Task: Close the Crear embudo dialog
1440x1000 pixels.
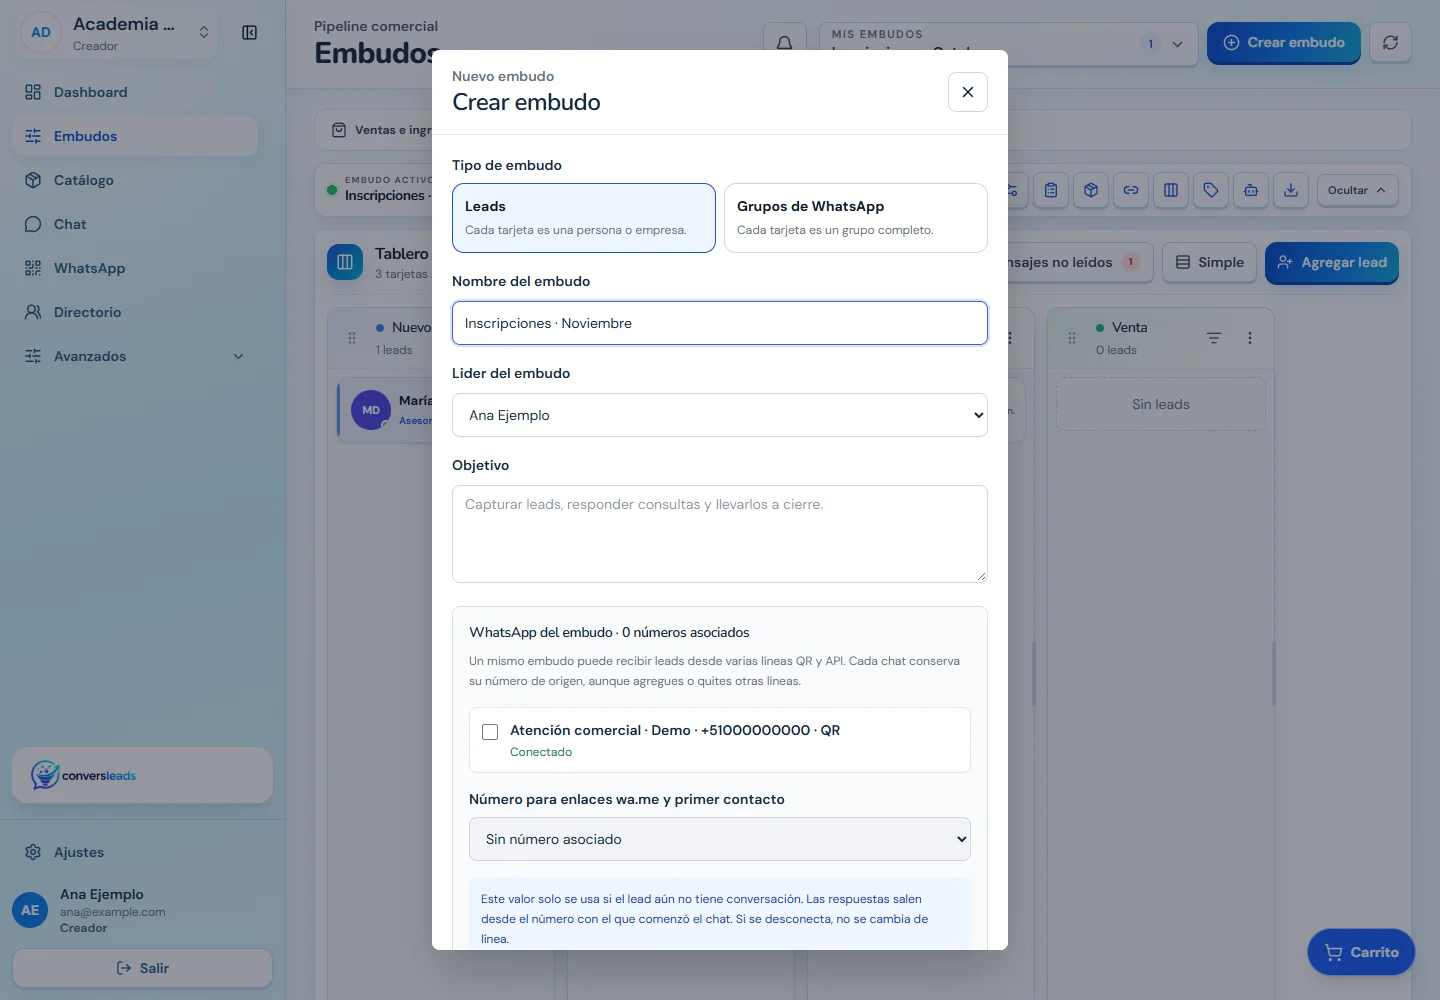Action: click(967, 92)
